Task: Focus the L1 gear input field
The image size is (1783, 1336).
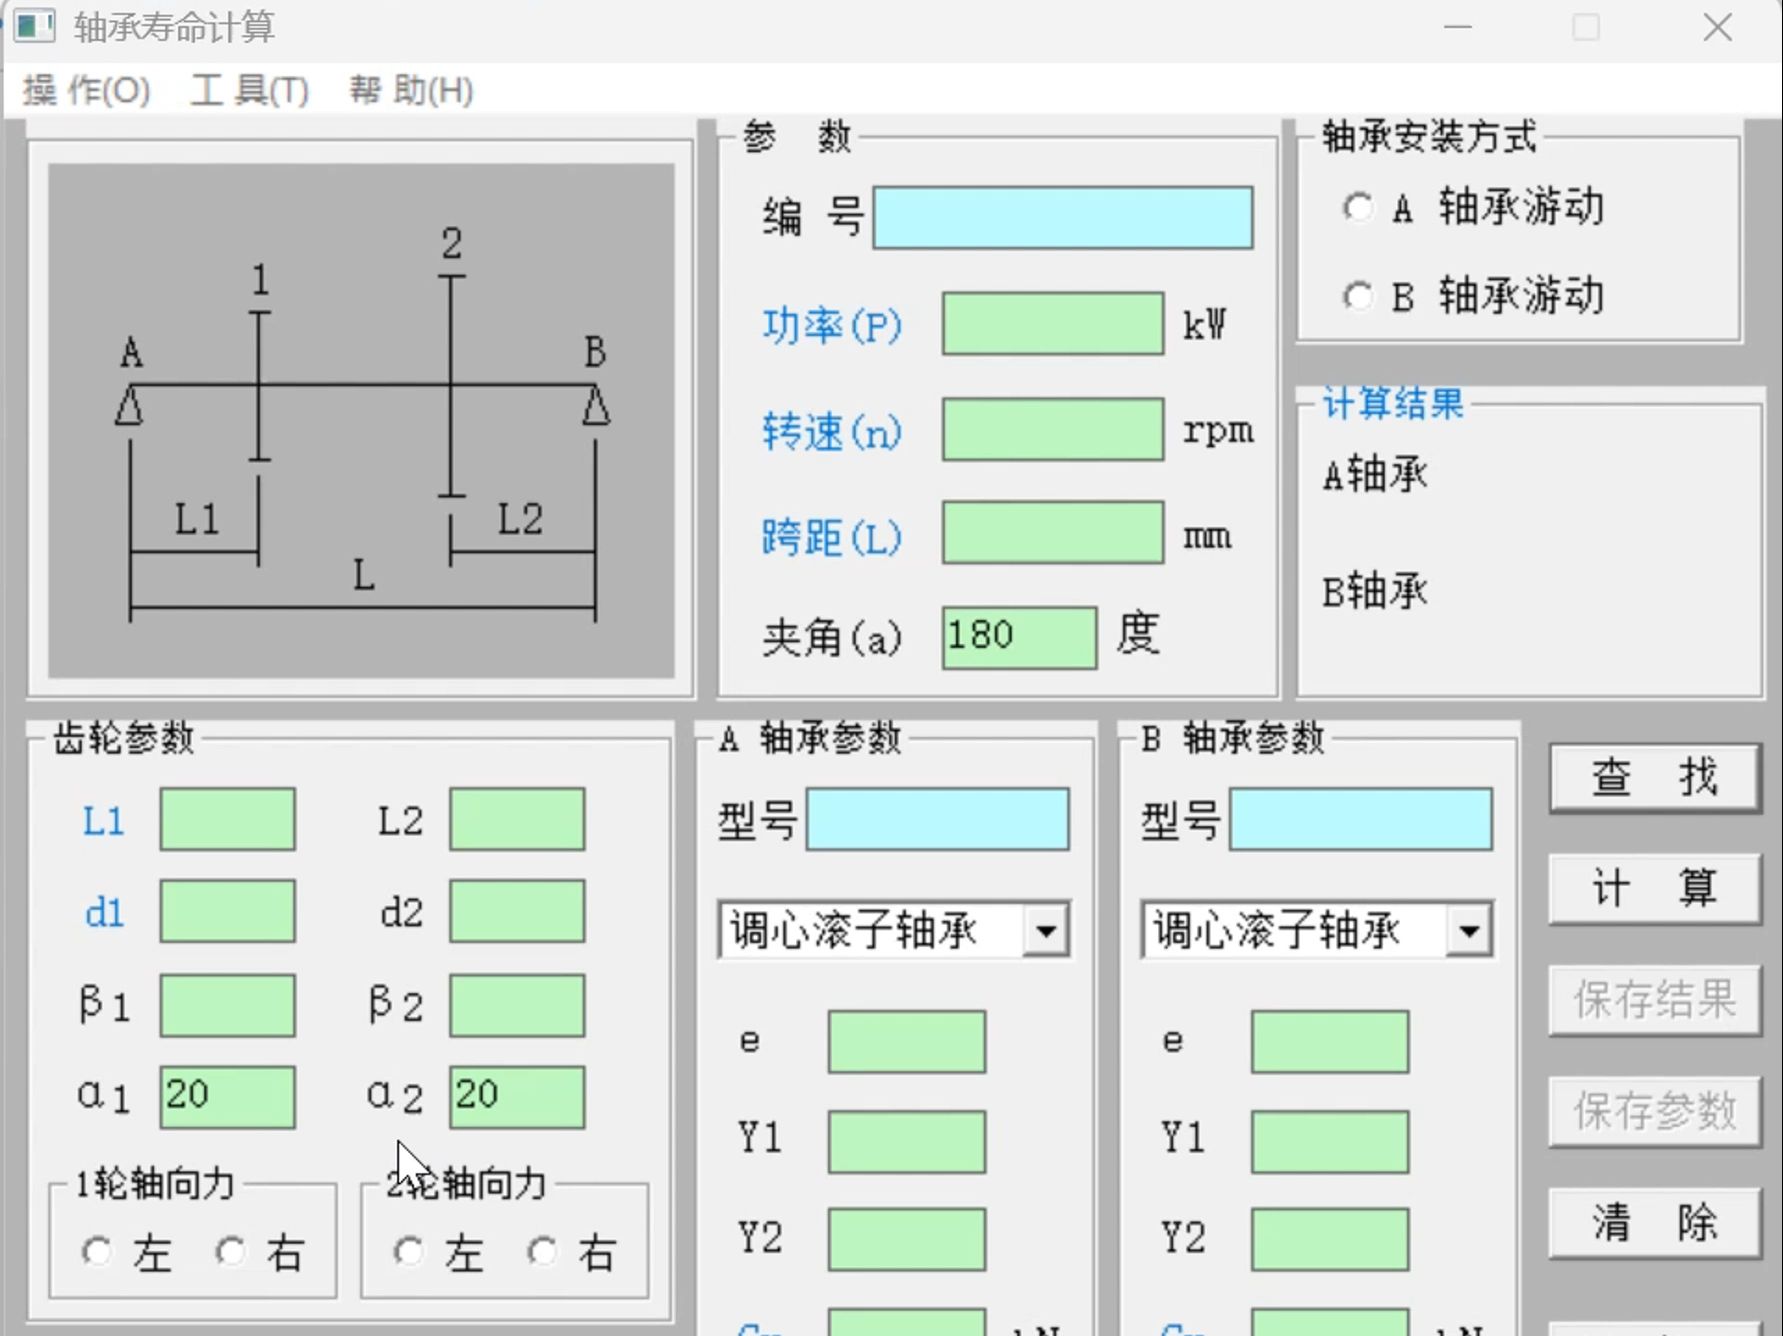Action: (228, 819)
